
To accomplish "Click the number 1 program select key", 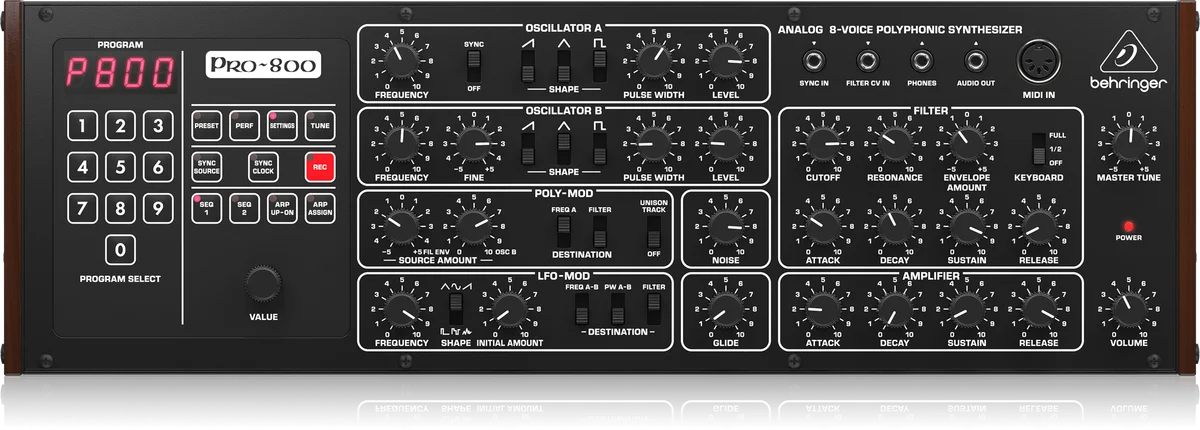I will point(82,126).
